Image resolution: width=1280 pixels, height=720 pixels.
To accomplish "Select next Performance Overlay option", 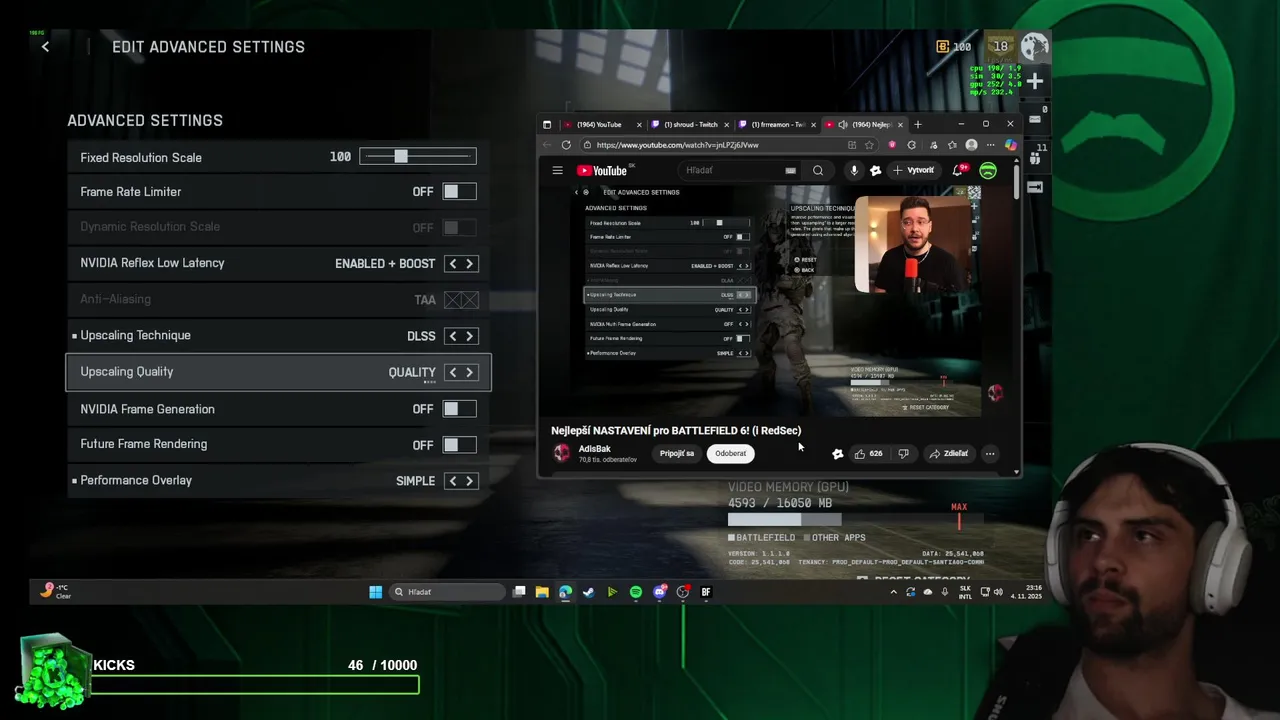I will coord(470,481).
